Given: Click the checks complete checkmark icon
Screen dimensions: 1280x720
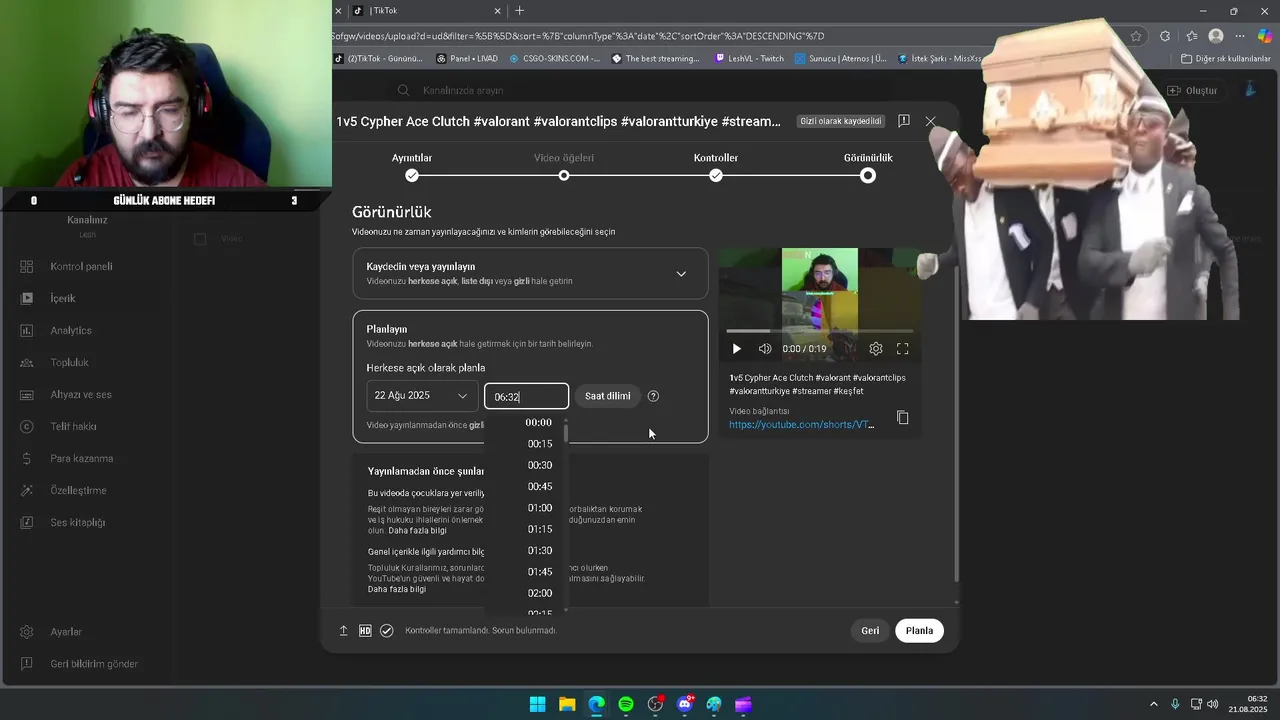Looking at the screenshot, I should coord(387,631).
